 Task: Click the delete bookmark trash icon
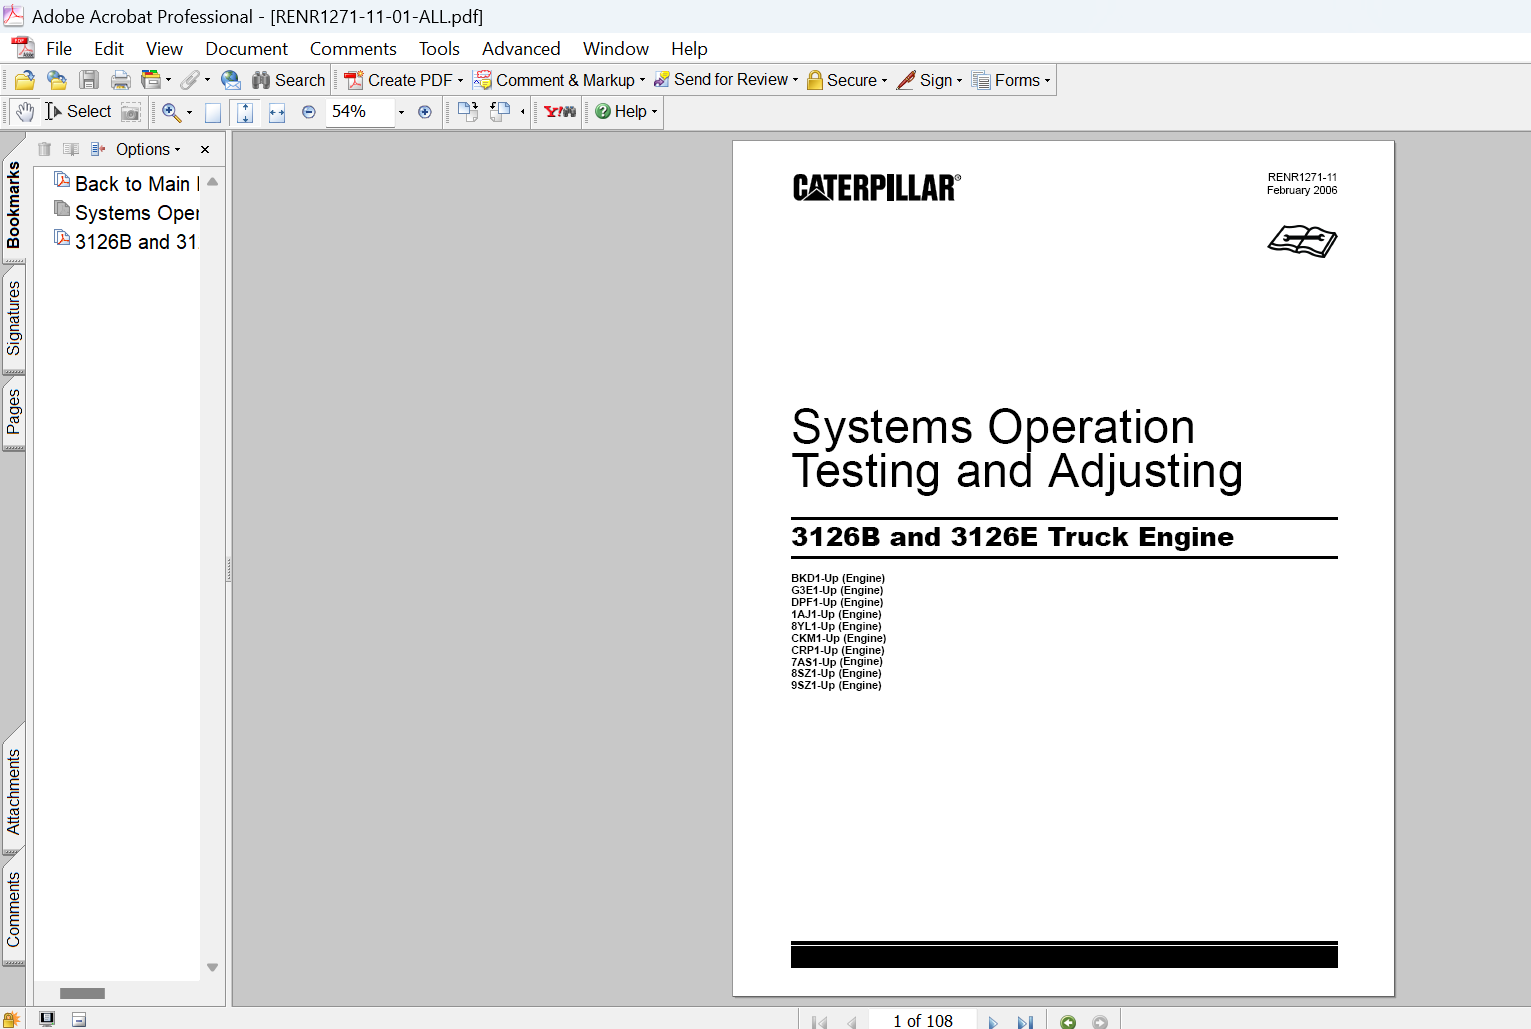click(44, 149)
